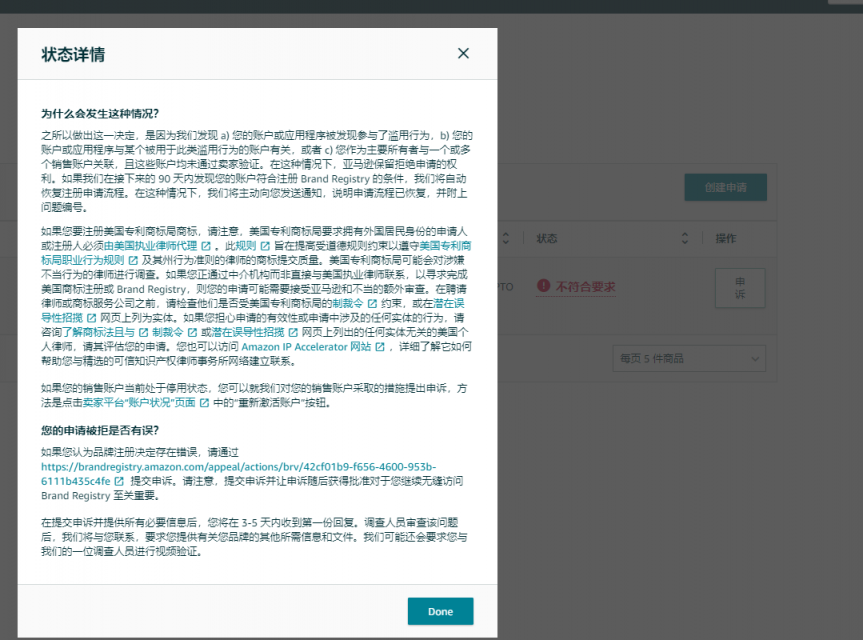Screen dimensions: 863x640
Task: Click external-link icon before 网页上列为实体
Action: click(x=91, y=318)
